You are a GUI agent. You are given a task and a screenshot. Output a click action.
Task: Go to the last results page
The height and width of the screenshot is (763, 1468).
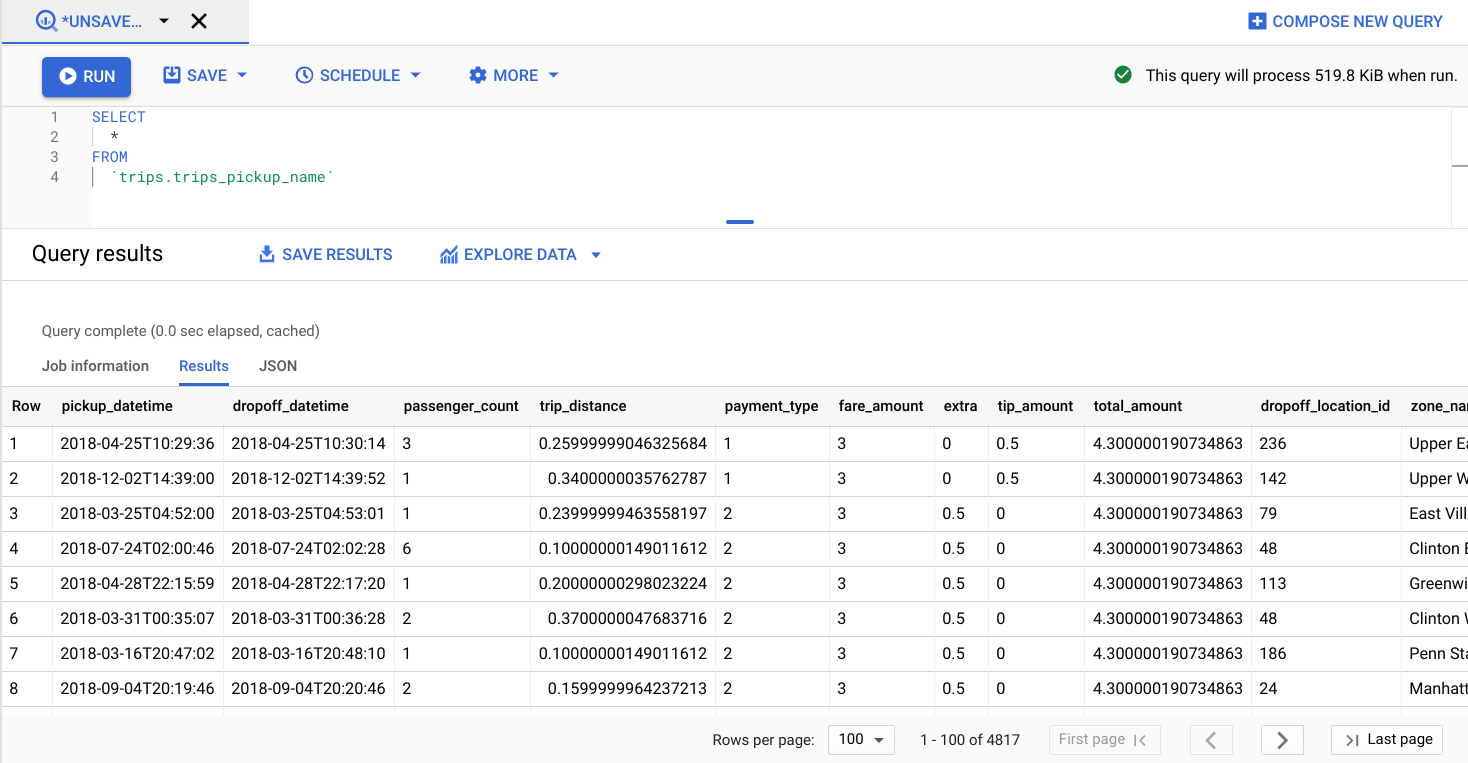(1387, 740)
